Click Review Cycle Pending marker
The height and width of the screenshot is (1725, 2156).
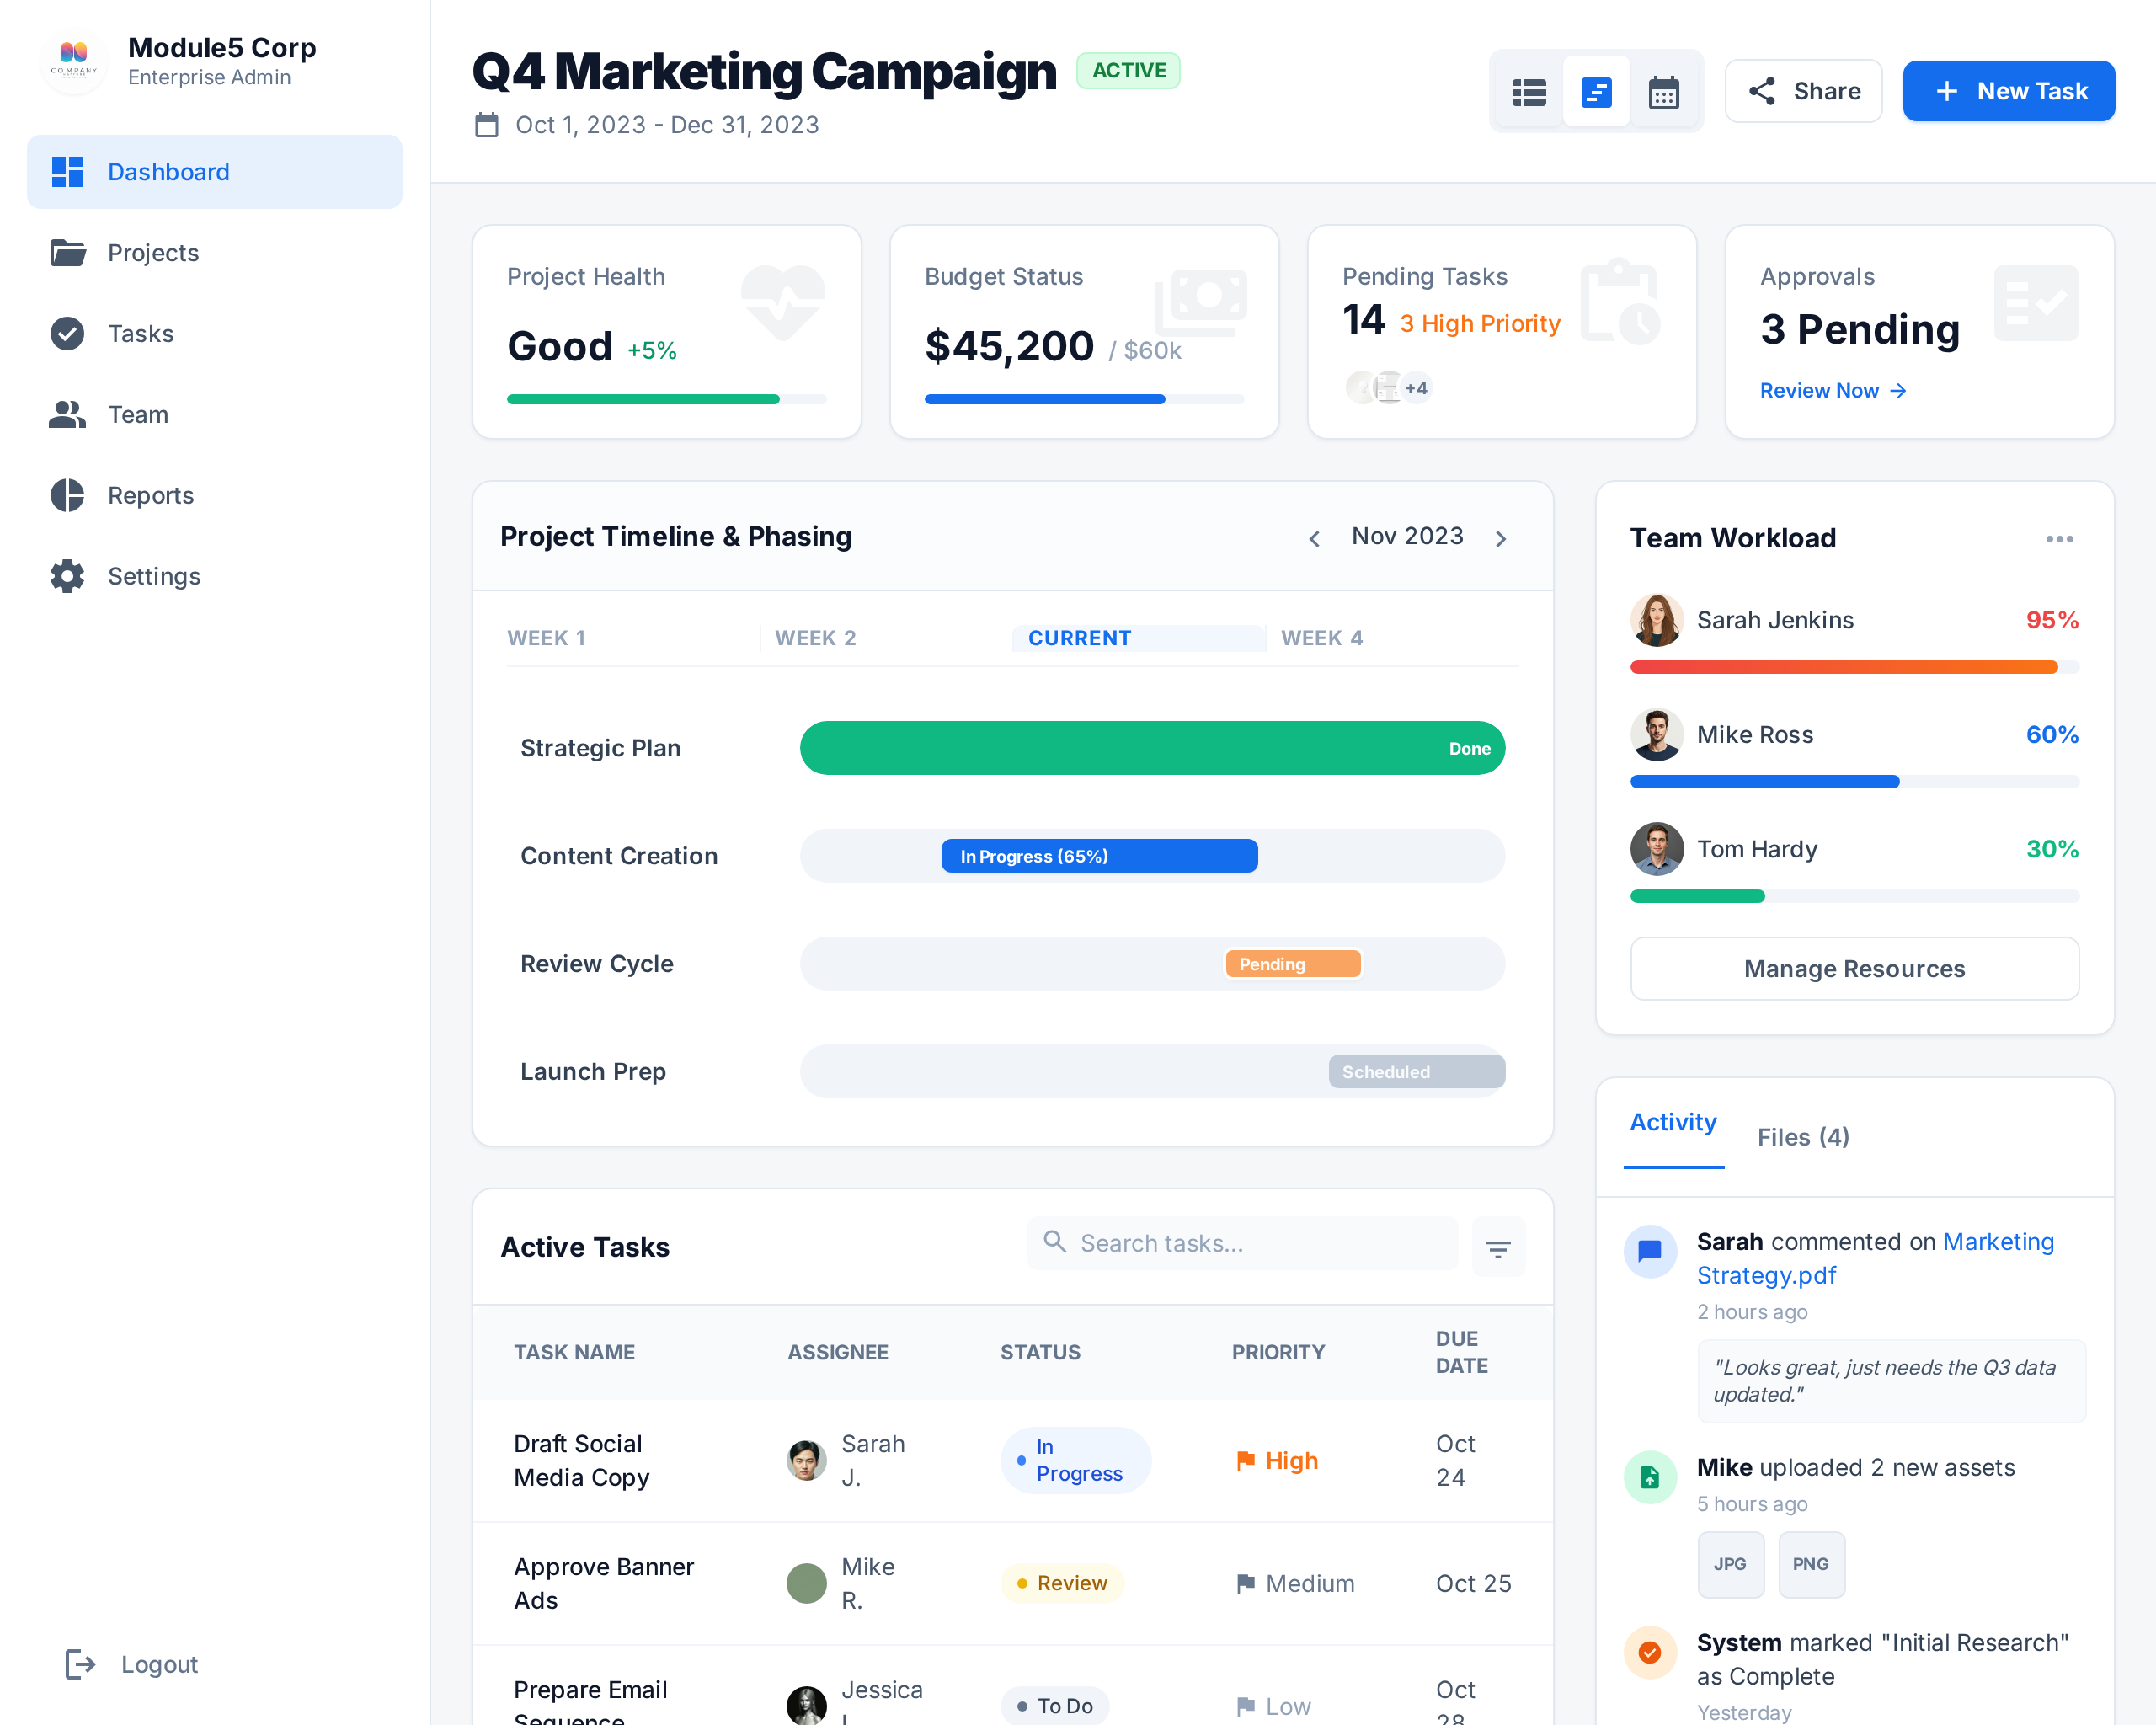pos(1293,964)
